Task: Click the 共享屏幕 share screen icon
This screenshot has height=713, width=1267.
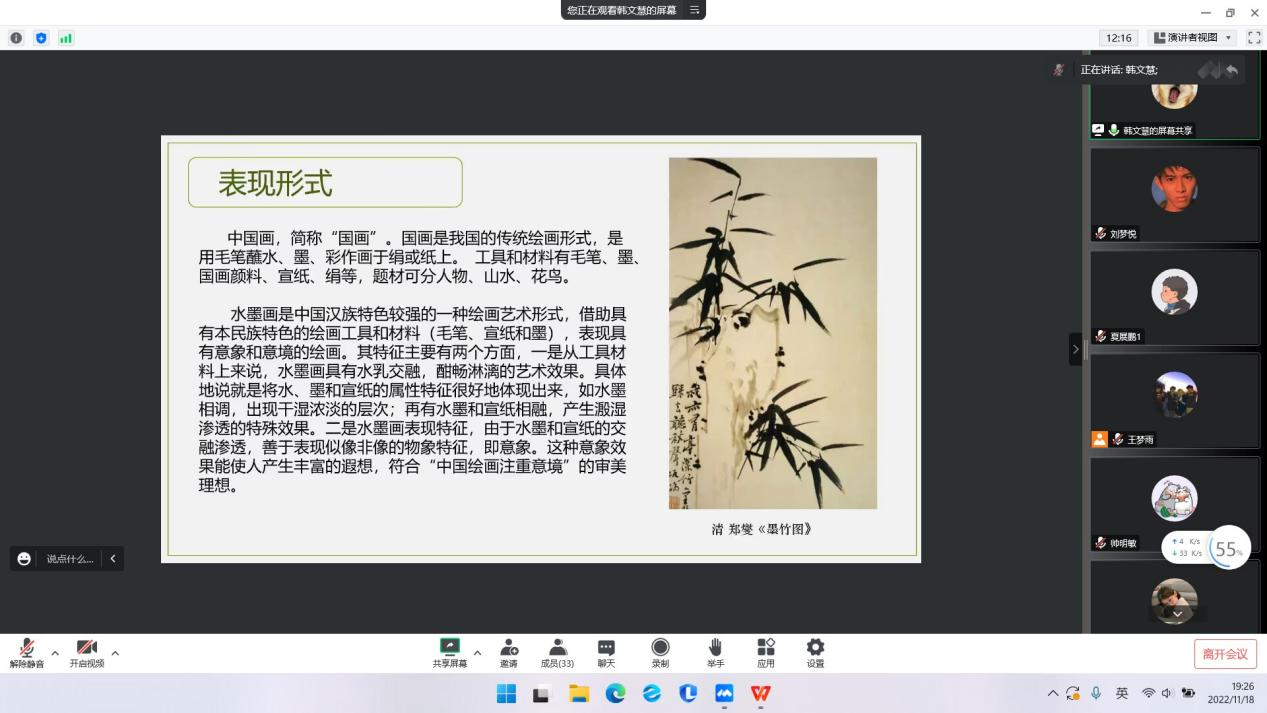Action: click(x=450, y=652)
